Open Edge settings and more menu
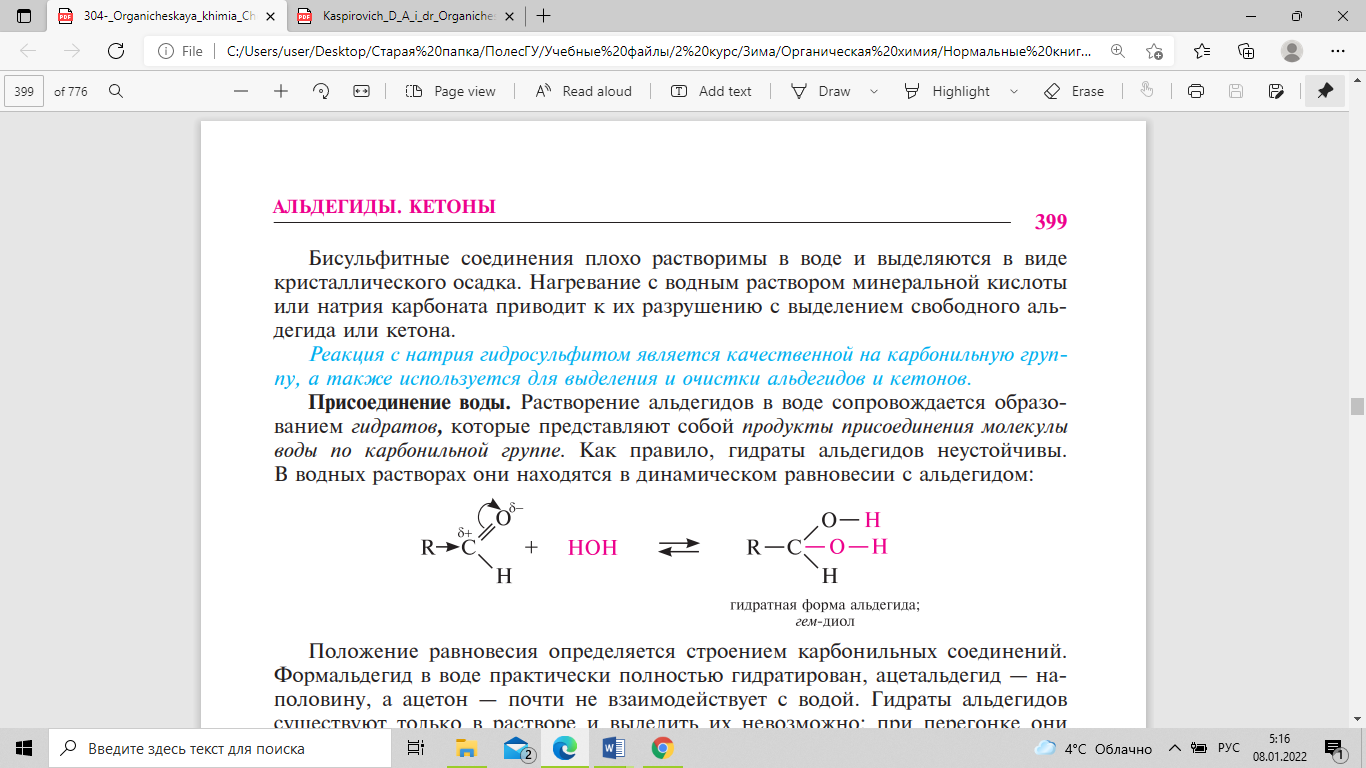This screenshot has width=1366, height=768. click(1338, 51)
